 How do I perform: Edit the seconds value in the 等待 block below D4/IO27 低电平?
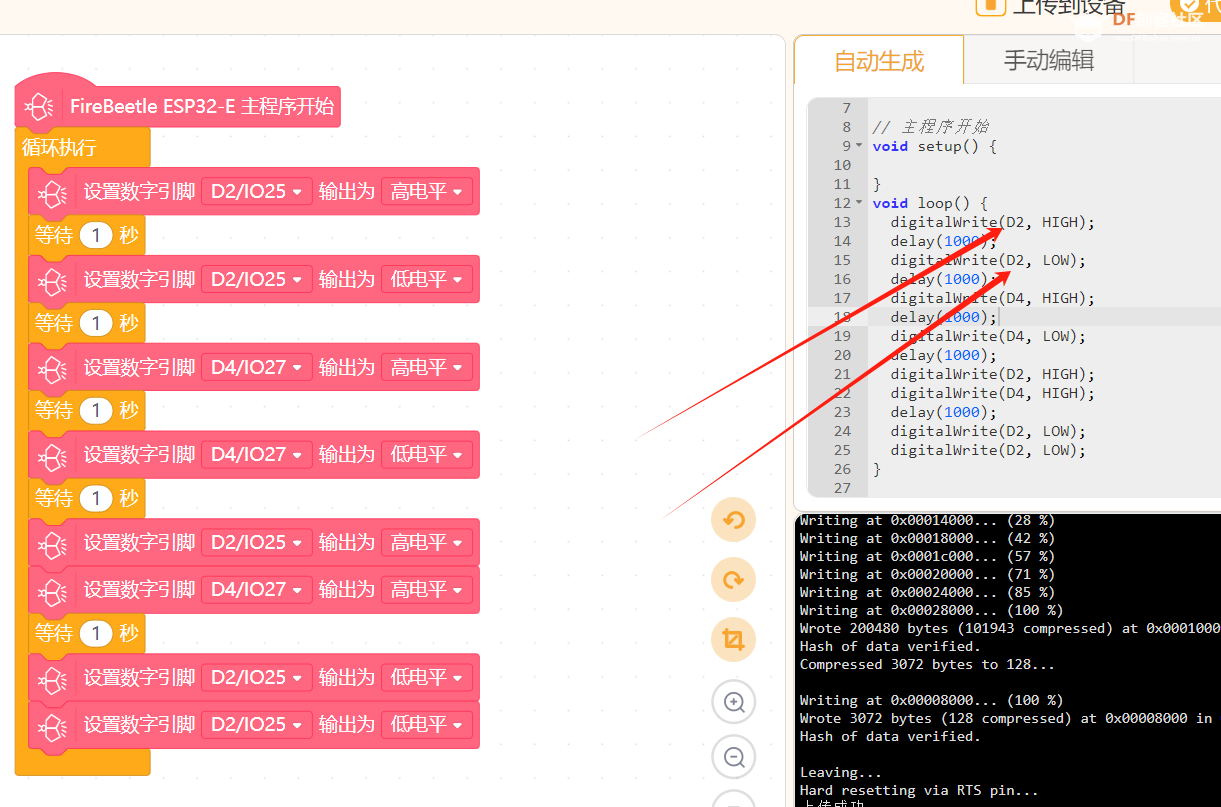pyautogui.click(x=96, y=498)
